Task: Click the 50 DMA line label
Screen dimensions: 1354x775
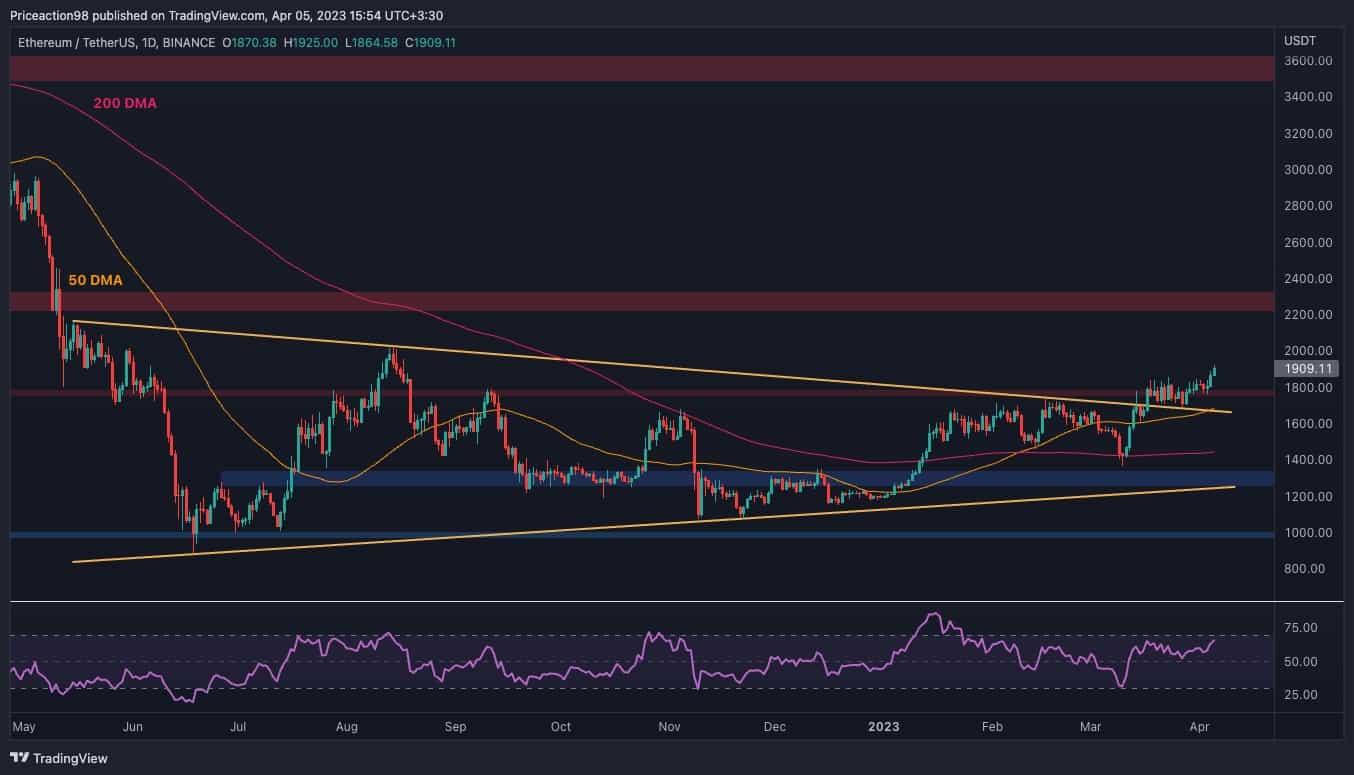Action: point(95,280)
